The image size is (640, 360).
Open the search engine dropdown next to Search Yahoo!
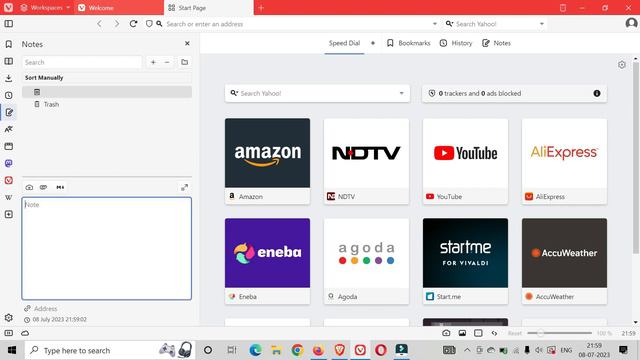coord(542,24)
